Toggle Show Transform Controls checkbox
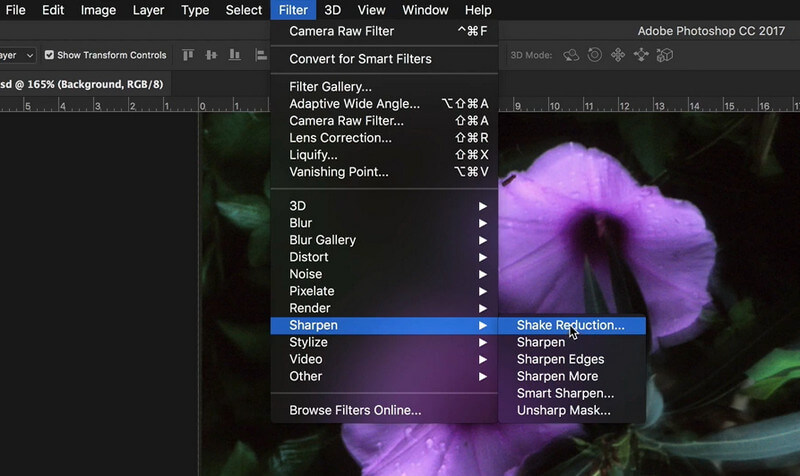 [49, 55]
